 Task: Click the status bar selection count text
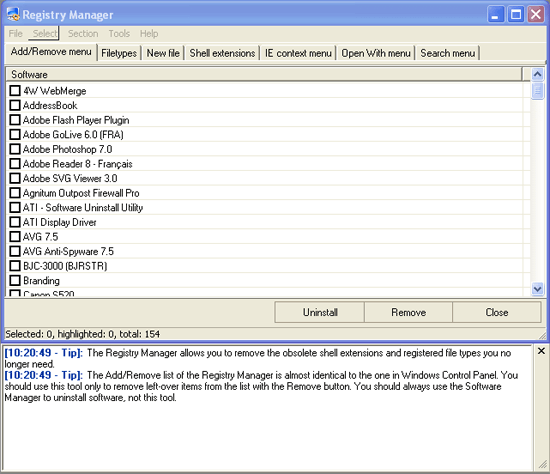(x=82, y=334)
